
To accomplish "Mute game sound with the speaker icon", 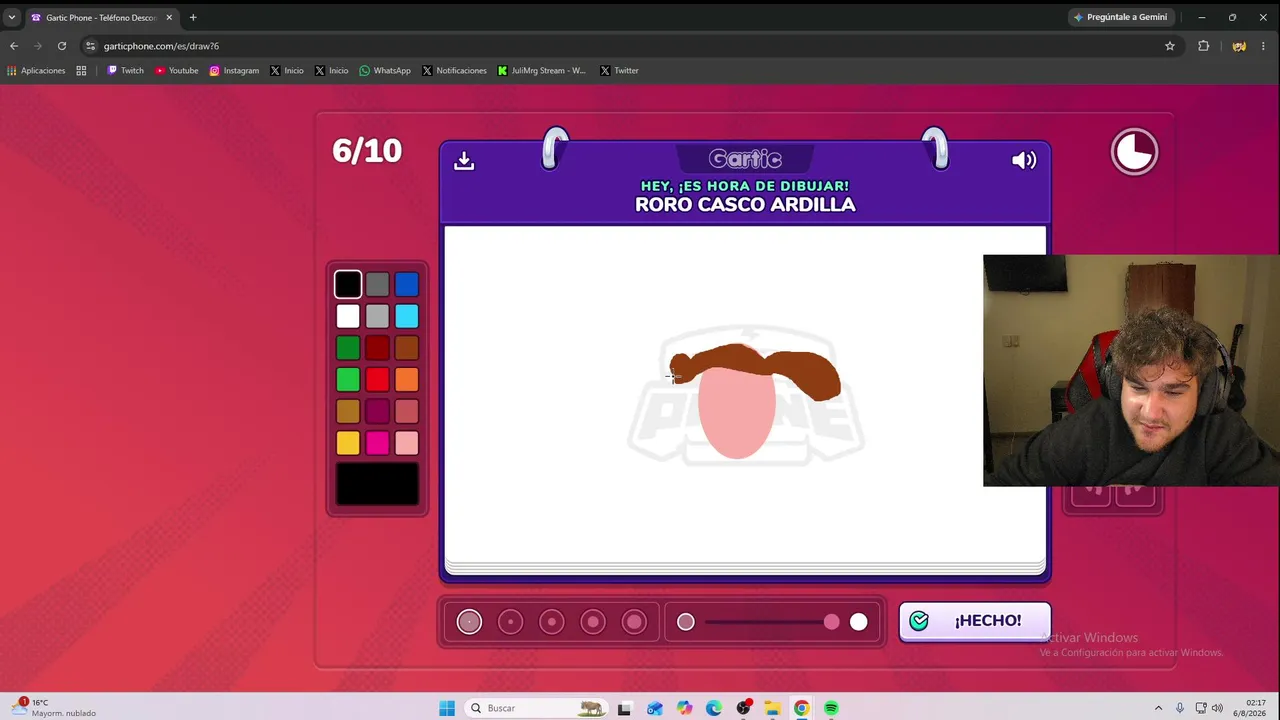I will coord(1024,160).
